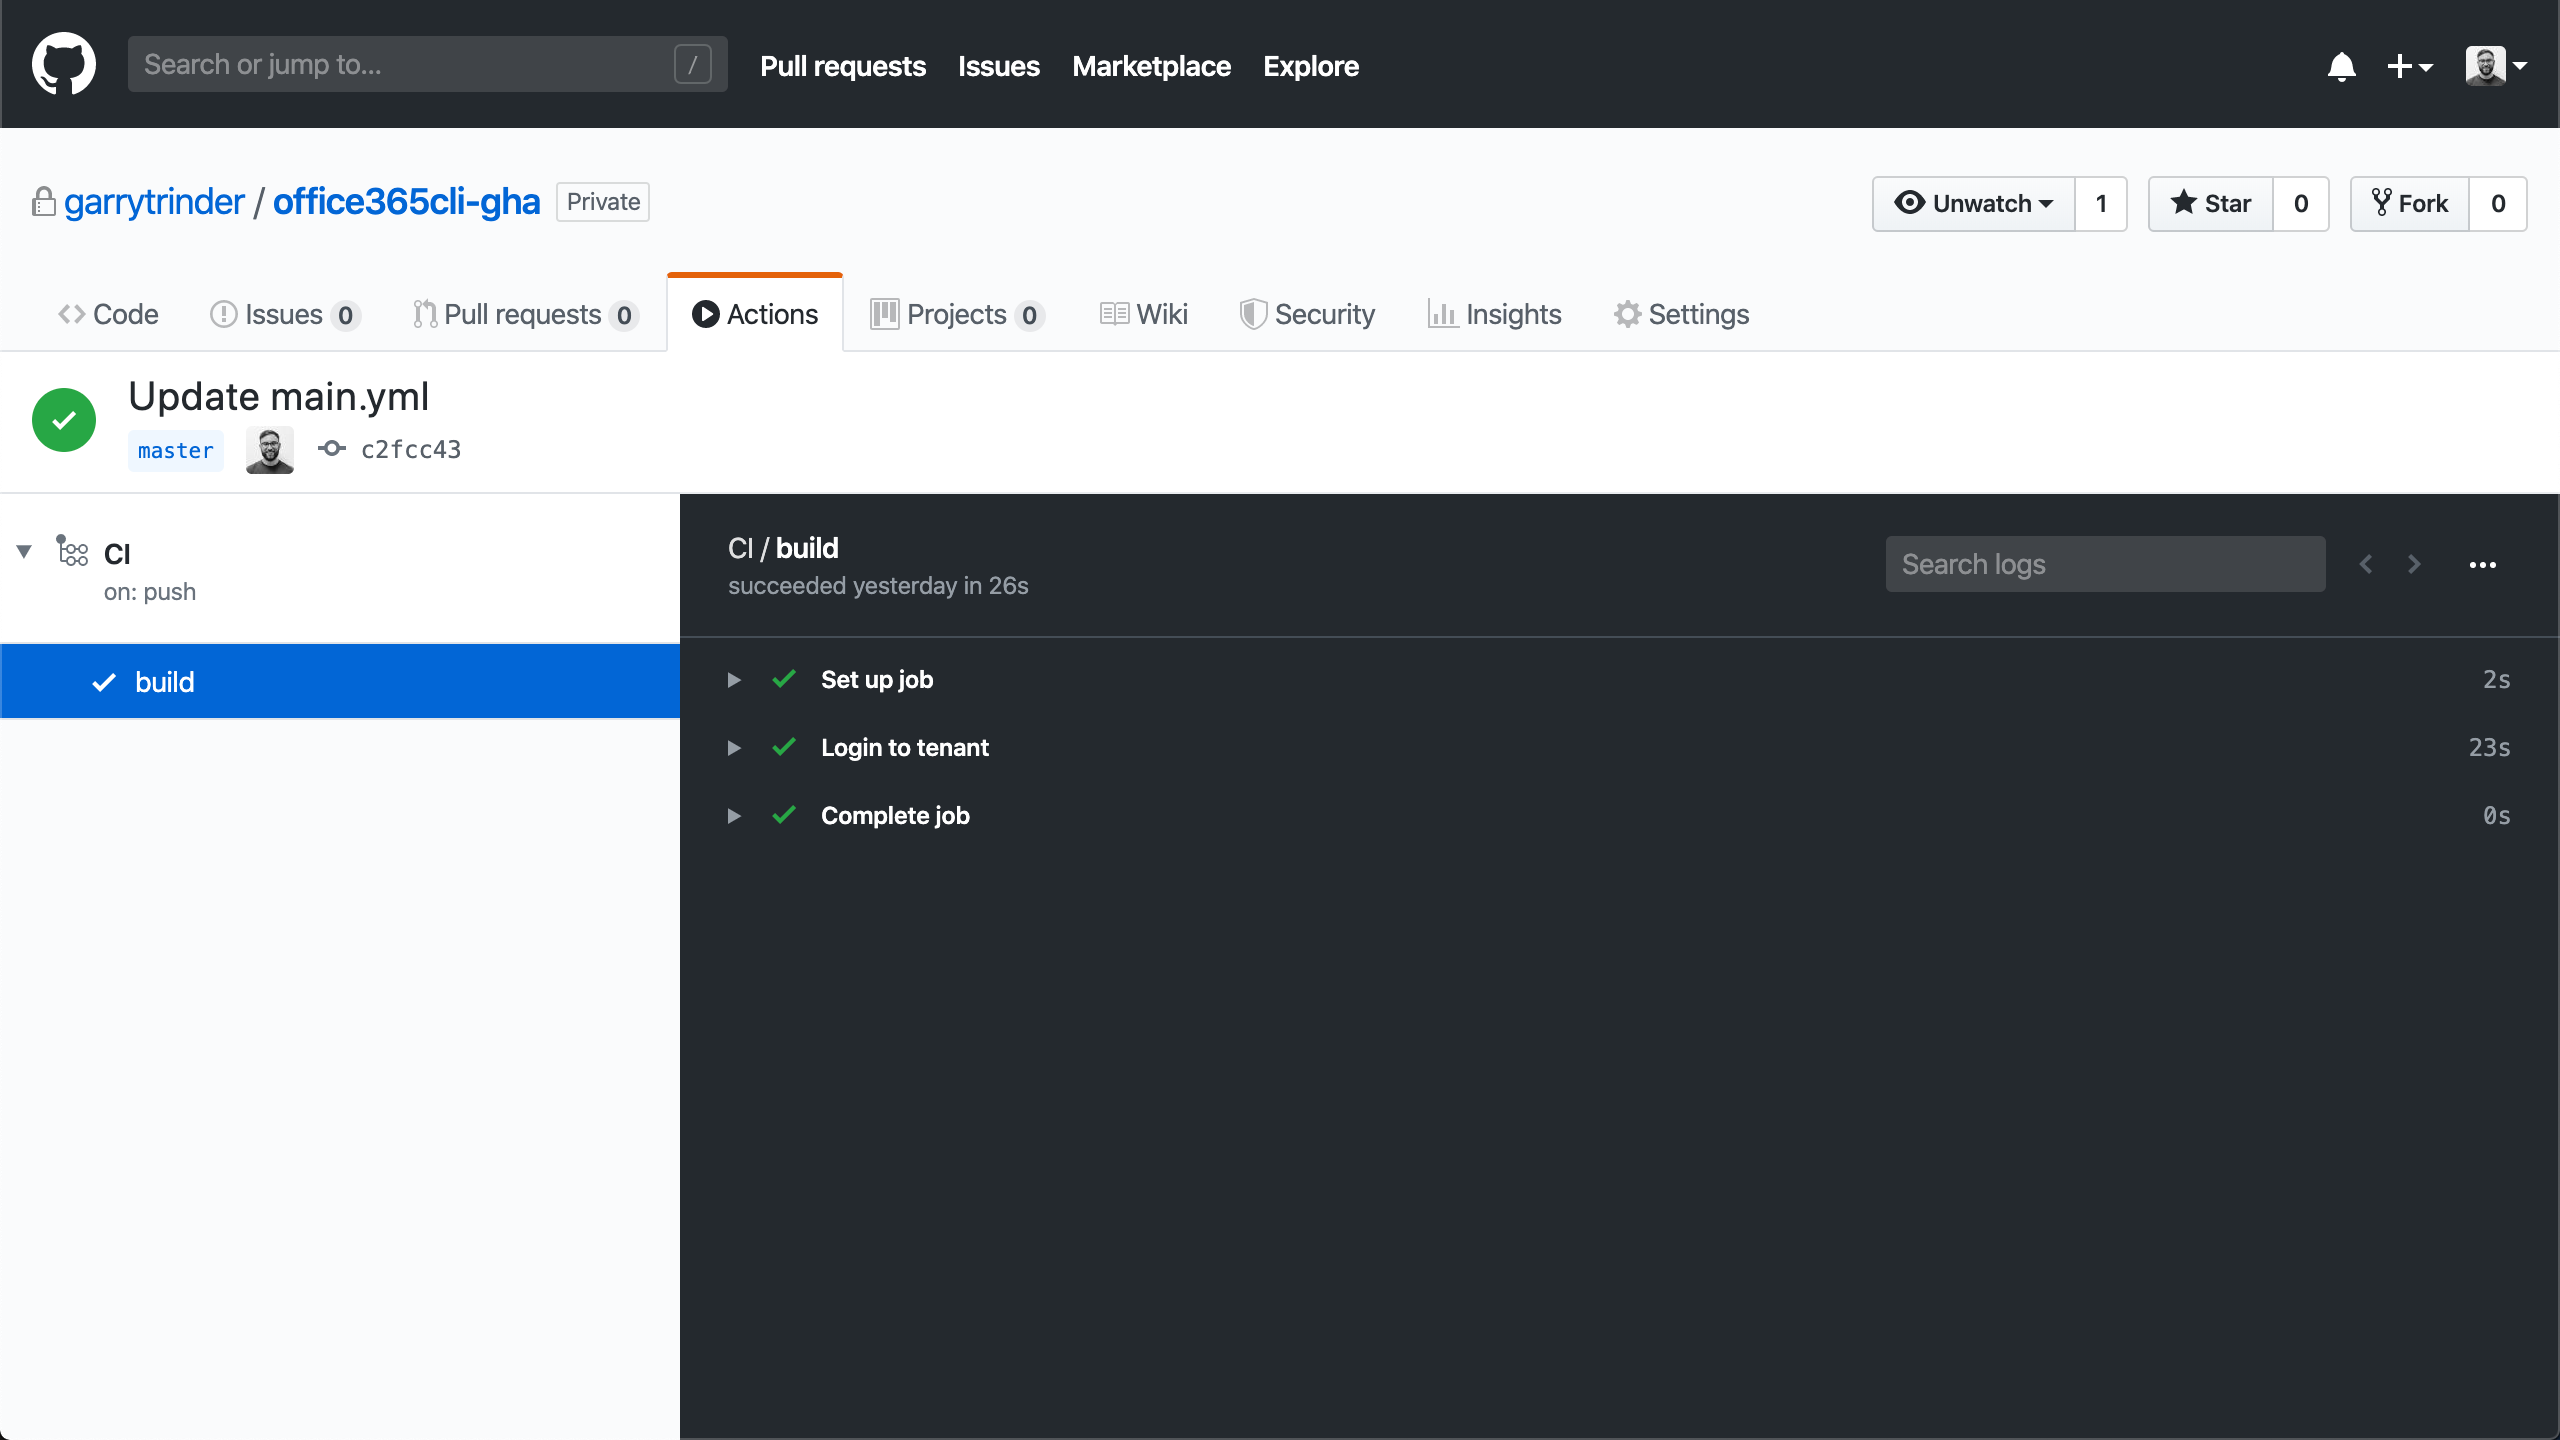Select the Actions tab
Viewport: 2560px width, 1440px height.
tap(755, 314)
